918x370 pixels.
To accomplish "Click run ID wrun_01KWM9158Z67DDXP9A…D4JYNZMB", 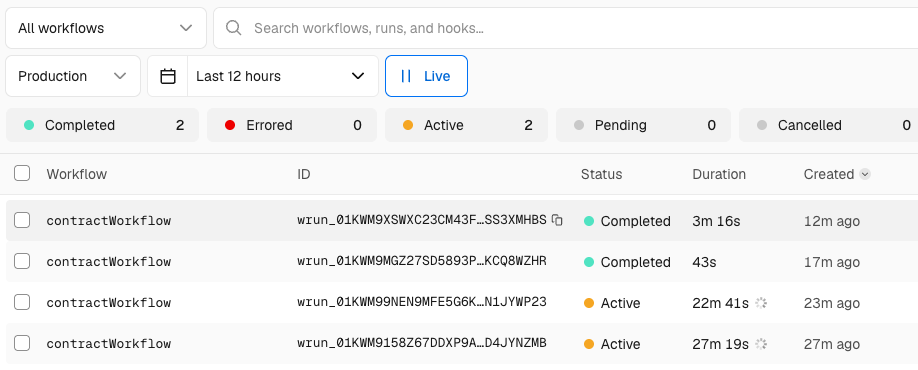I will pyautogui.click(x=422, y=343).
